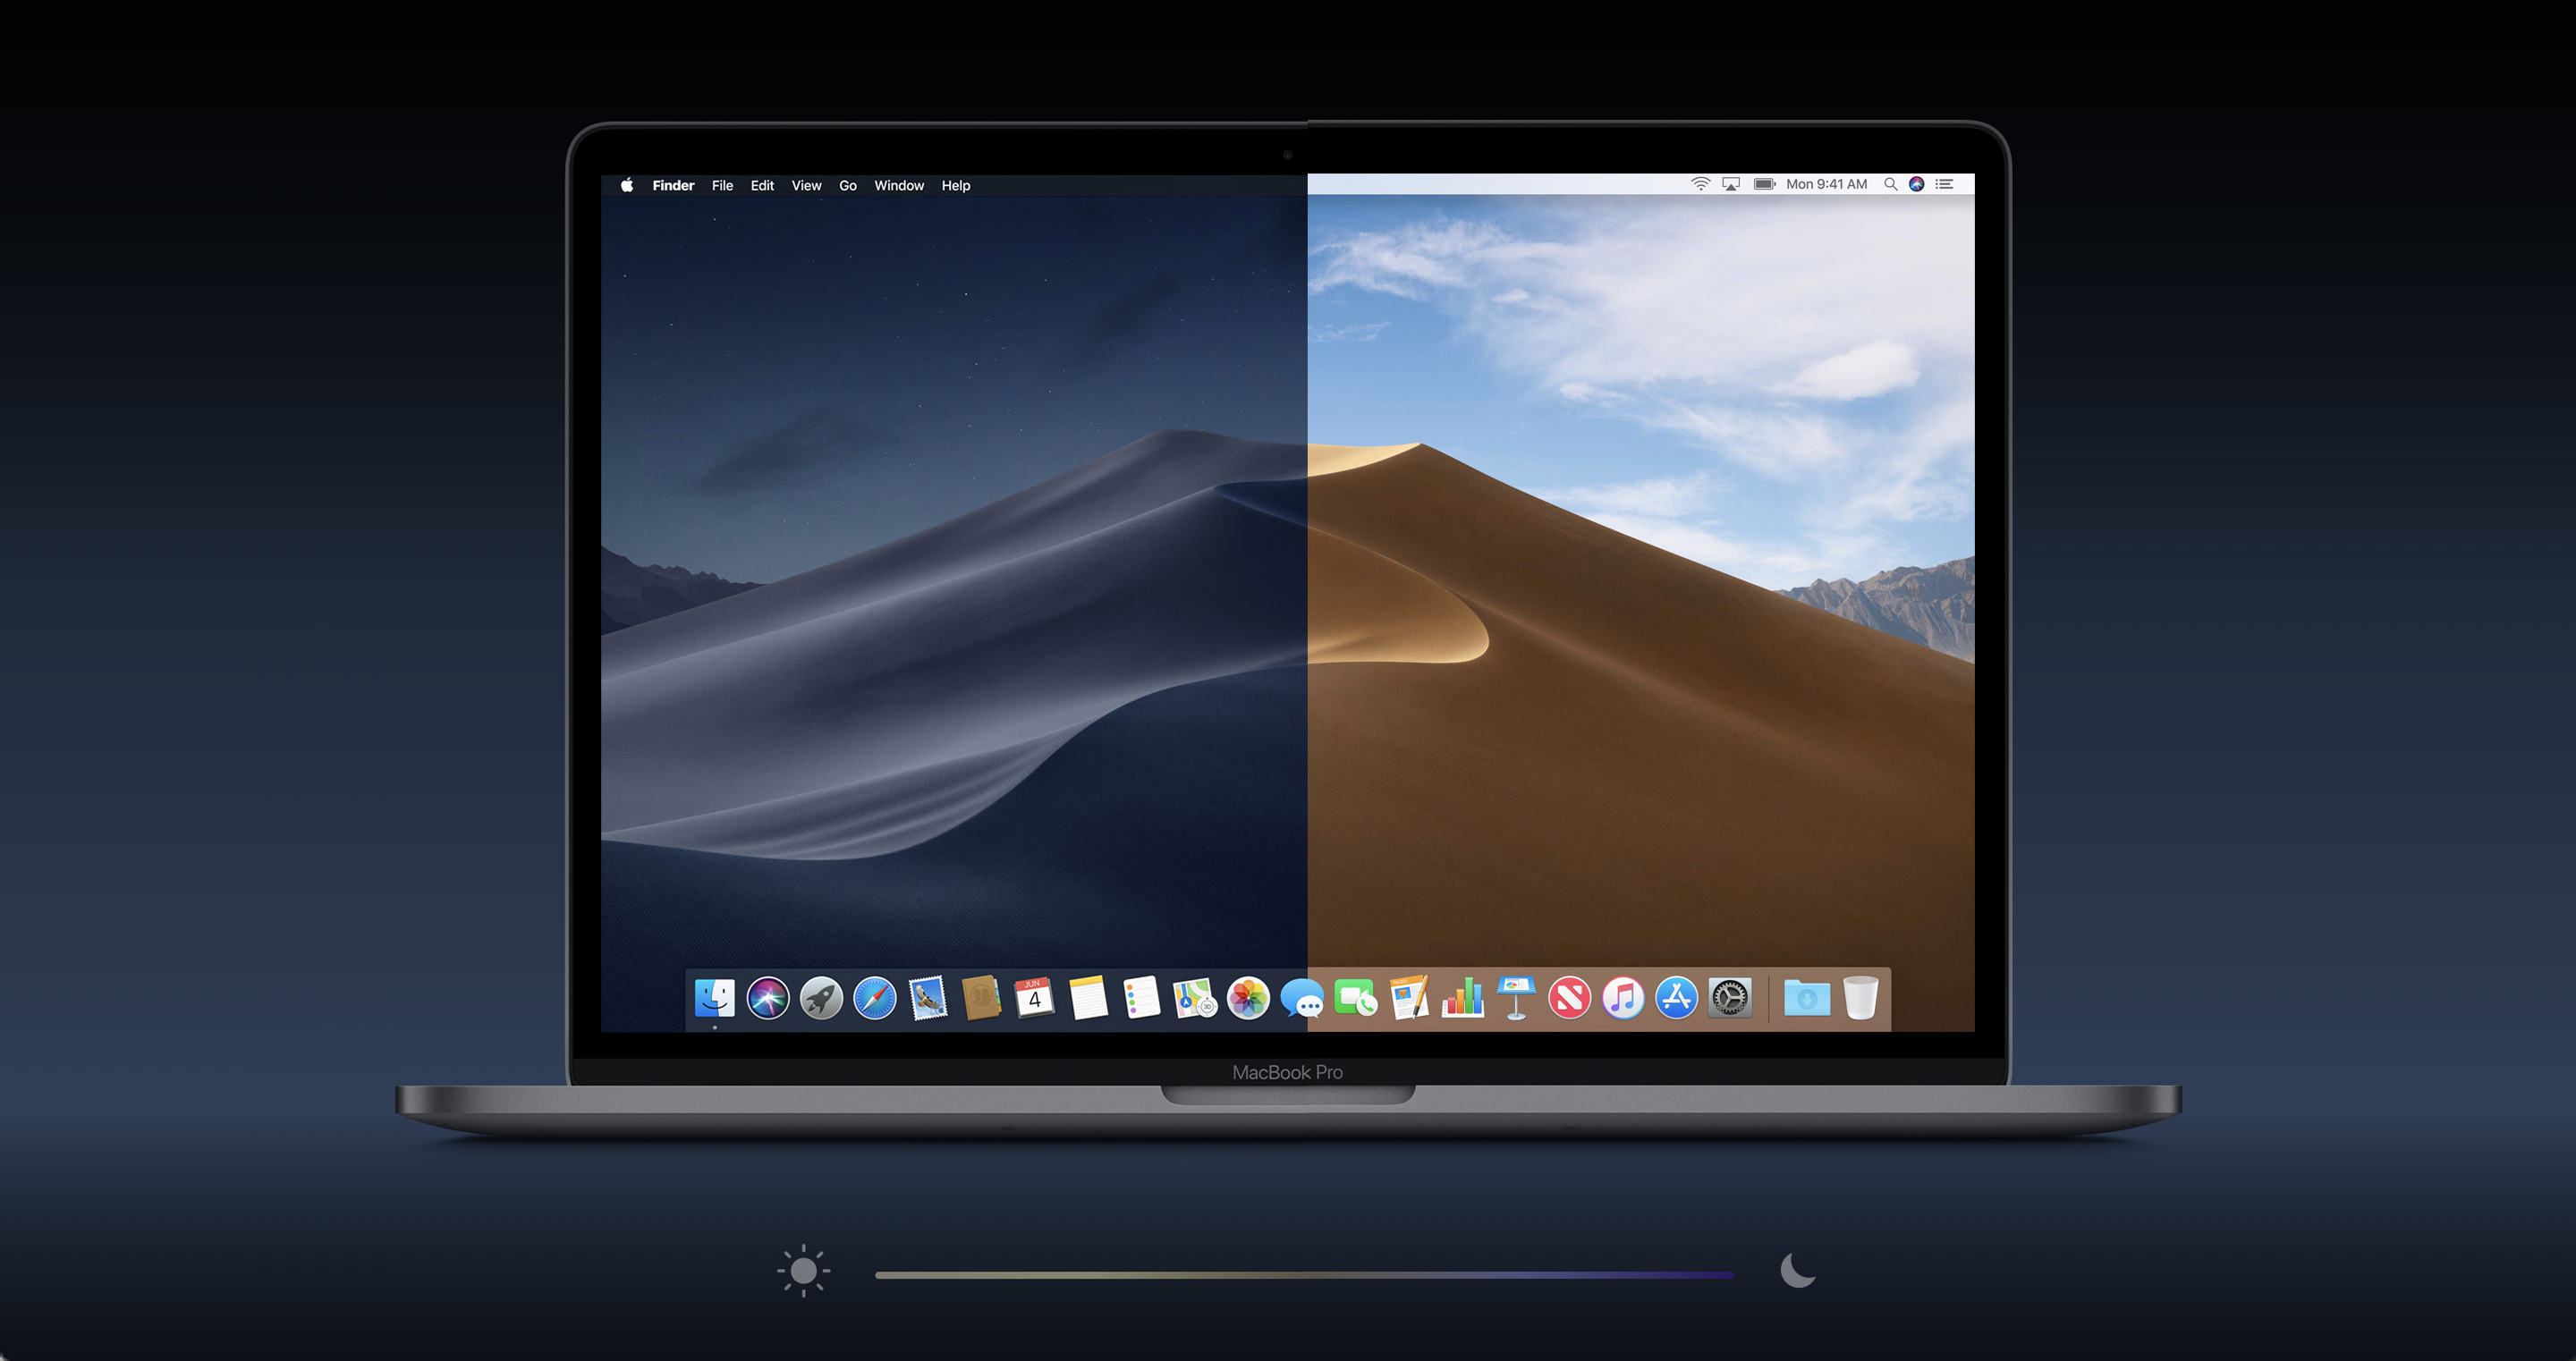The height and width of the screenshot is (1361, 2576).
Task: Open FaceTime app in Dock
Action: (x=1356, y=998)
